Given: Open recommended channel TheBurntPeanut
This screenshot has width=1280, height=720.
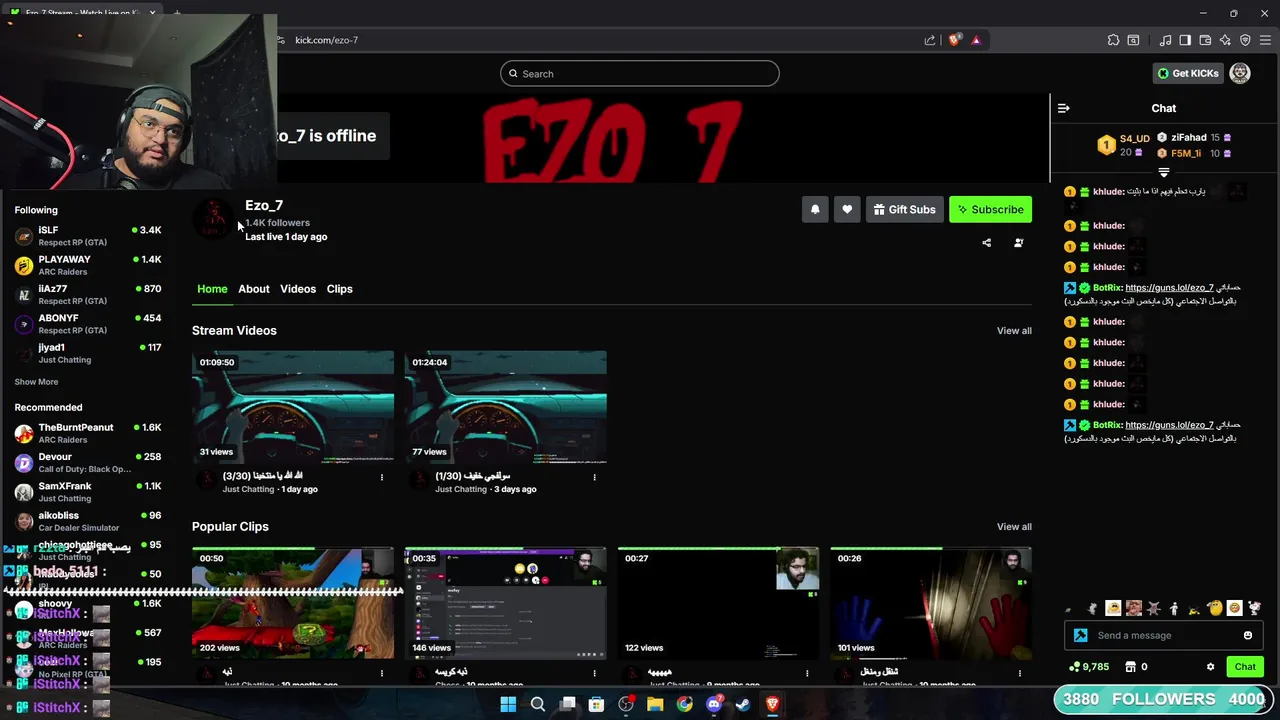Looking at the screenshot, I should [x=88, y=433].
